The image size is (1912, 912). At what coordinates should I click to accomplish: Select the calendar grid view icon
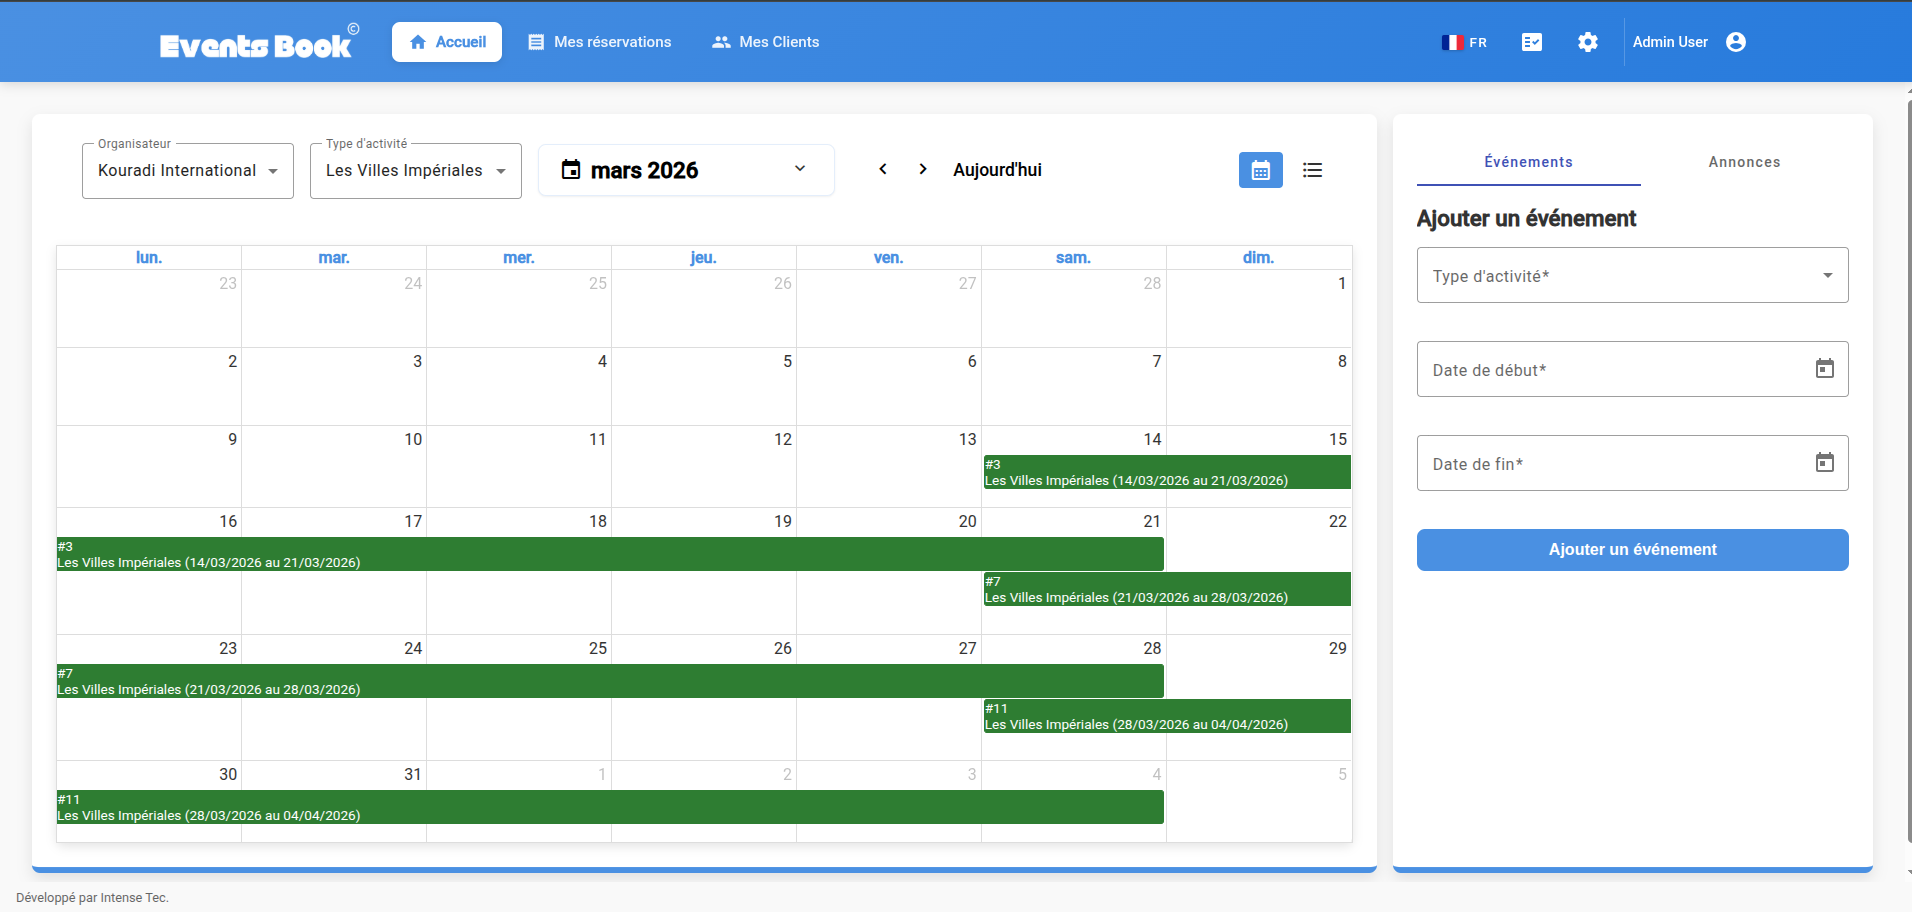click(1260, 170)
